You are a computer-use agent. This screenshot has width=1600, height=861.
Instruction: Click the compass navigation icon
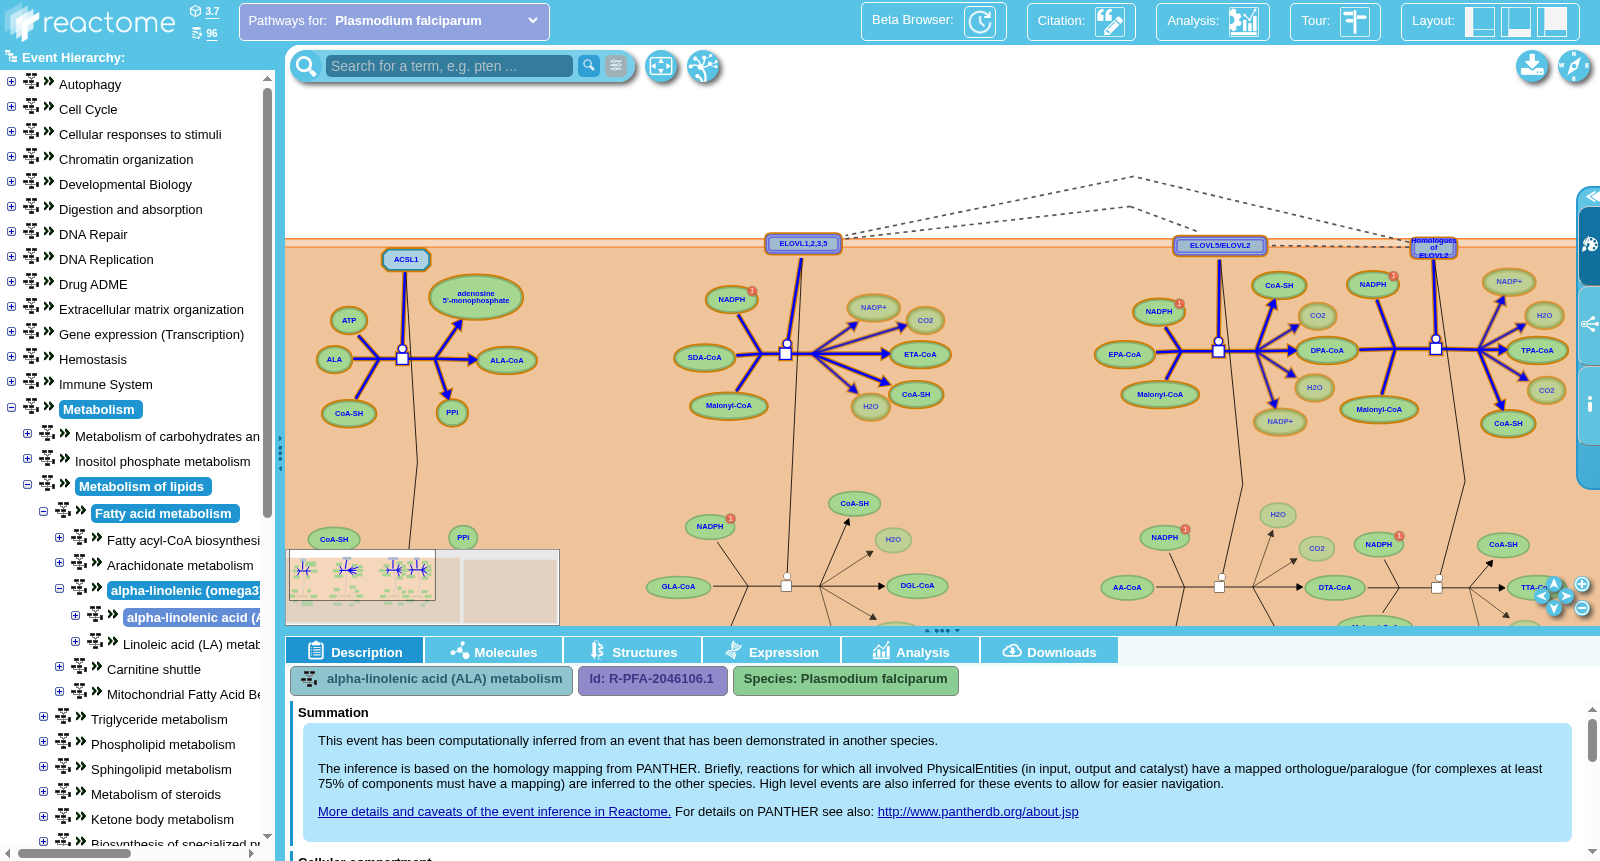1574,67
